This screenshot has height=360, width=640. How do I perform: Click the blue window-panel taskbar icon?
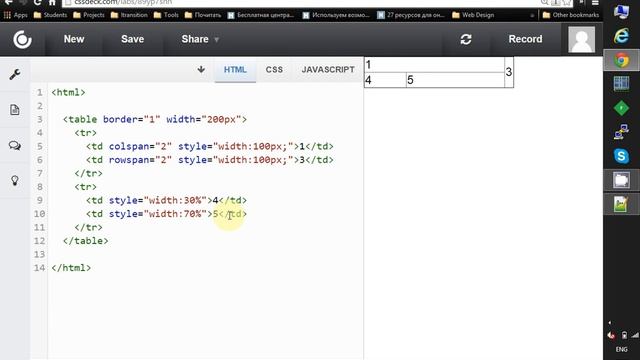621,84
